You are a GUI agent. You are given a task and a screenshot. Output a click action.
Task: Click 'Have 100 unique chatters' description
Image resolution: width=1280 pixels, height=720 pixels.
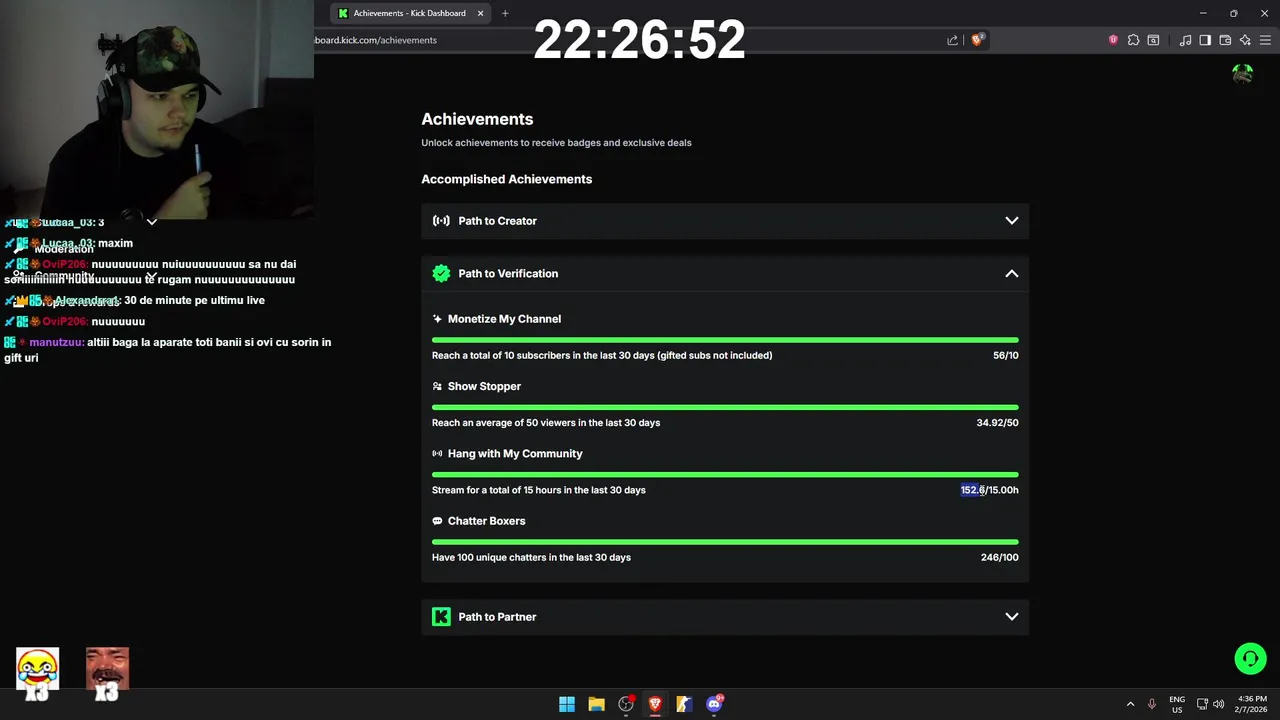point(531,558)
